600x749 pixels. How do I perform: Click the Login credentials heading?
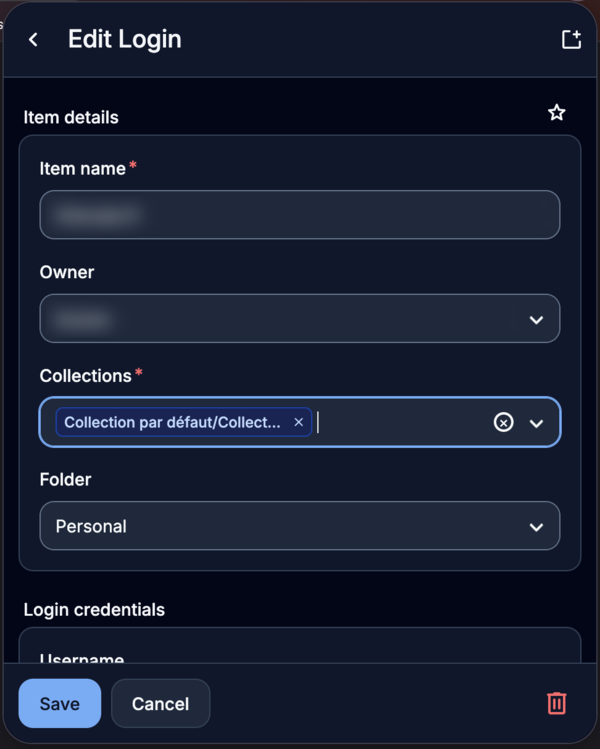tap(94, 610)
